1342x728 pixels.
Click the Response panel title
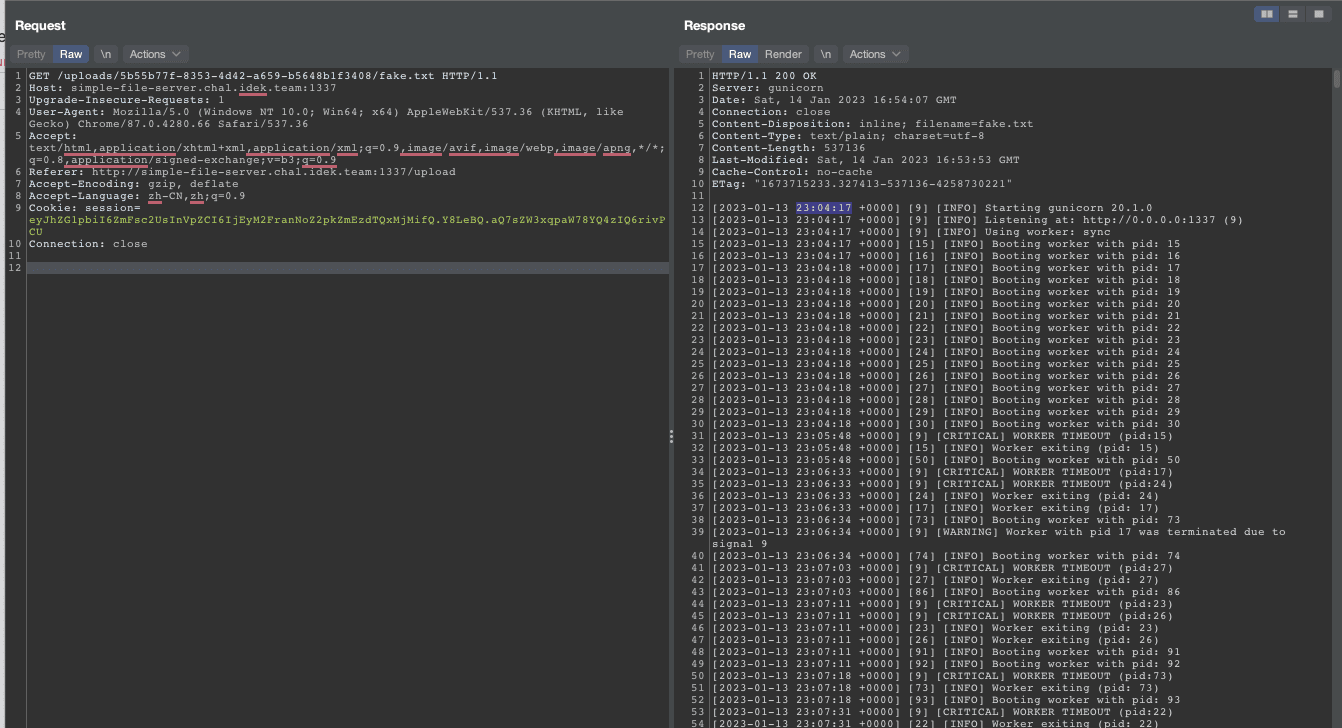click(714, 25)
